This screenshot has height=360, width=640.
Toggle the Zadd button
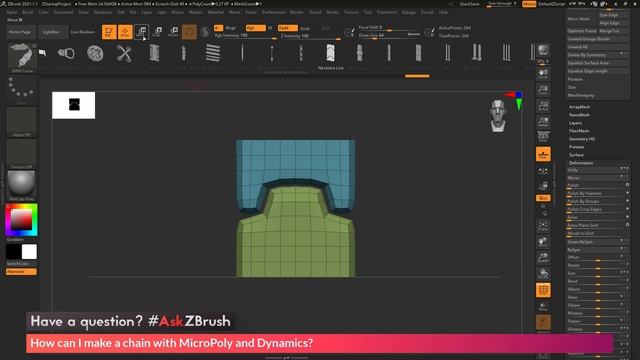(288, 28)
